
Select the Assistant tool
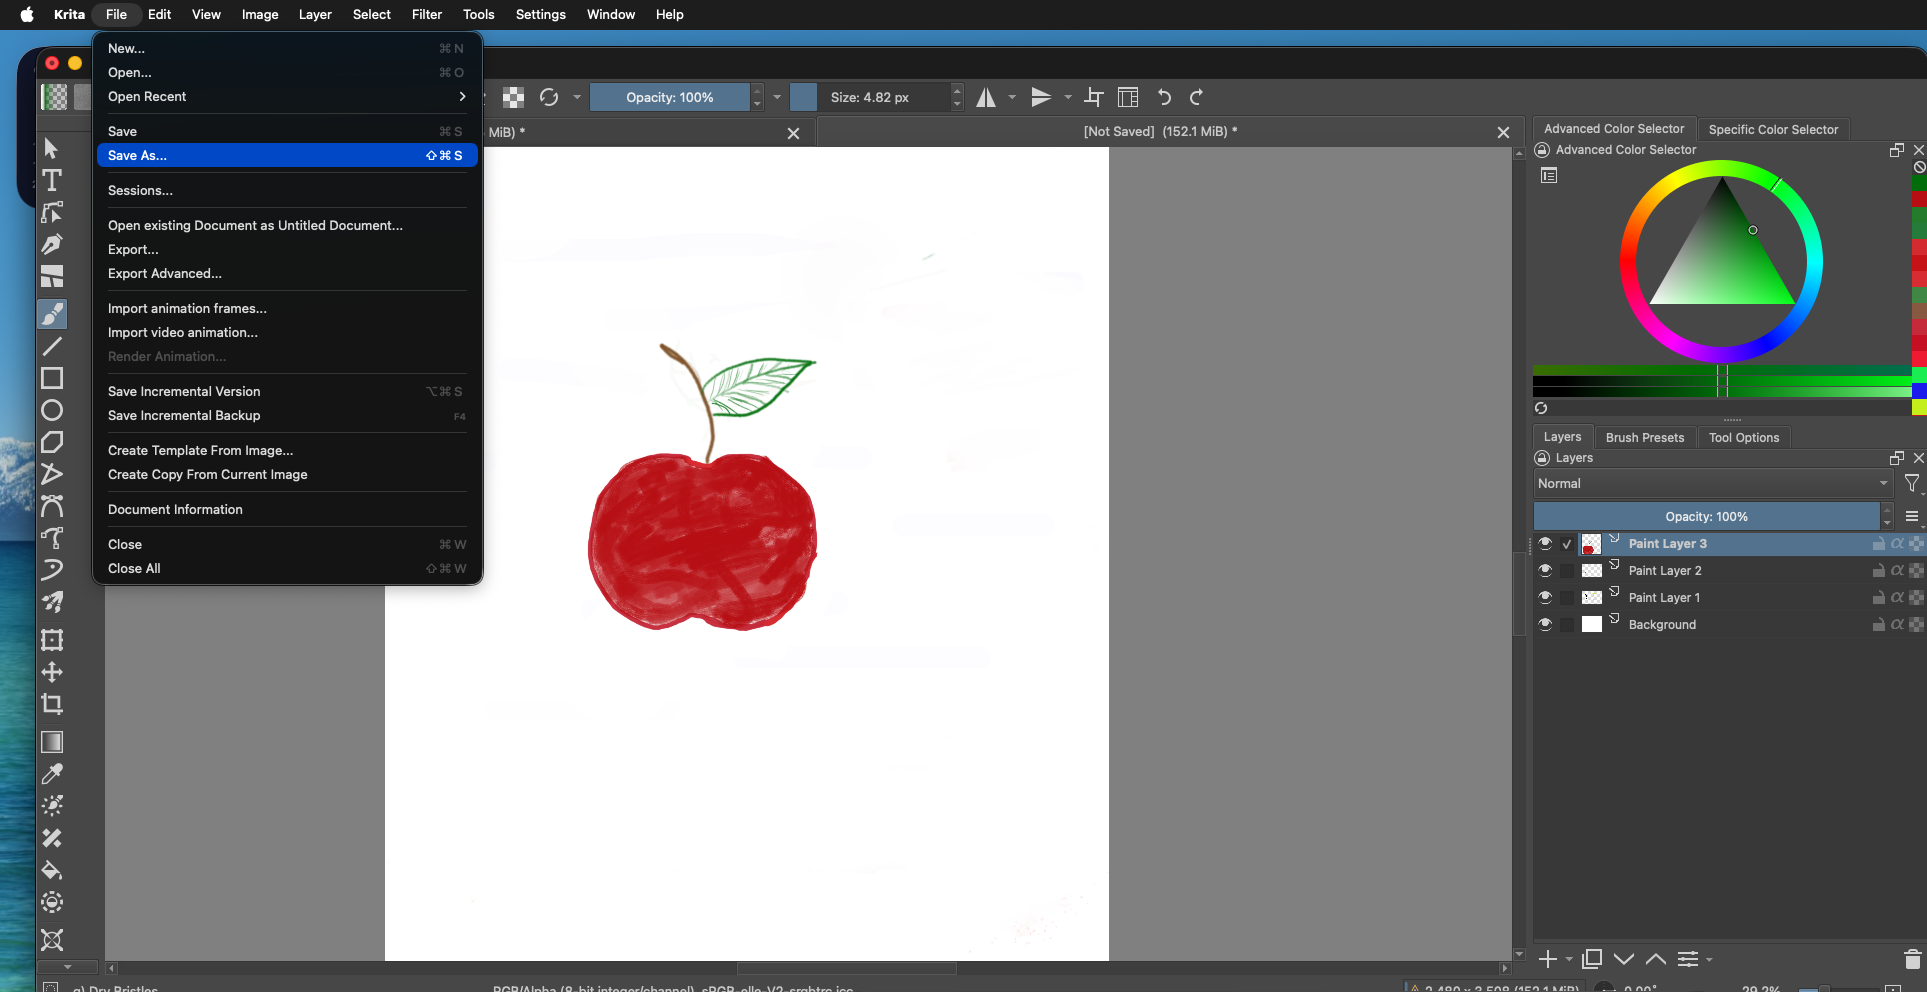52,940
